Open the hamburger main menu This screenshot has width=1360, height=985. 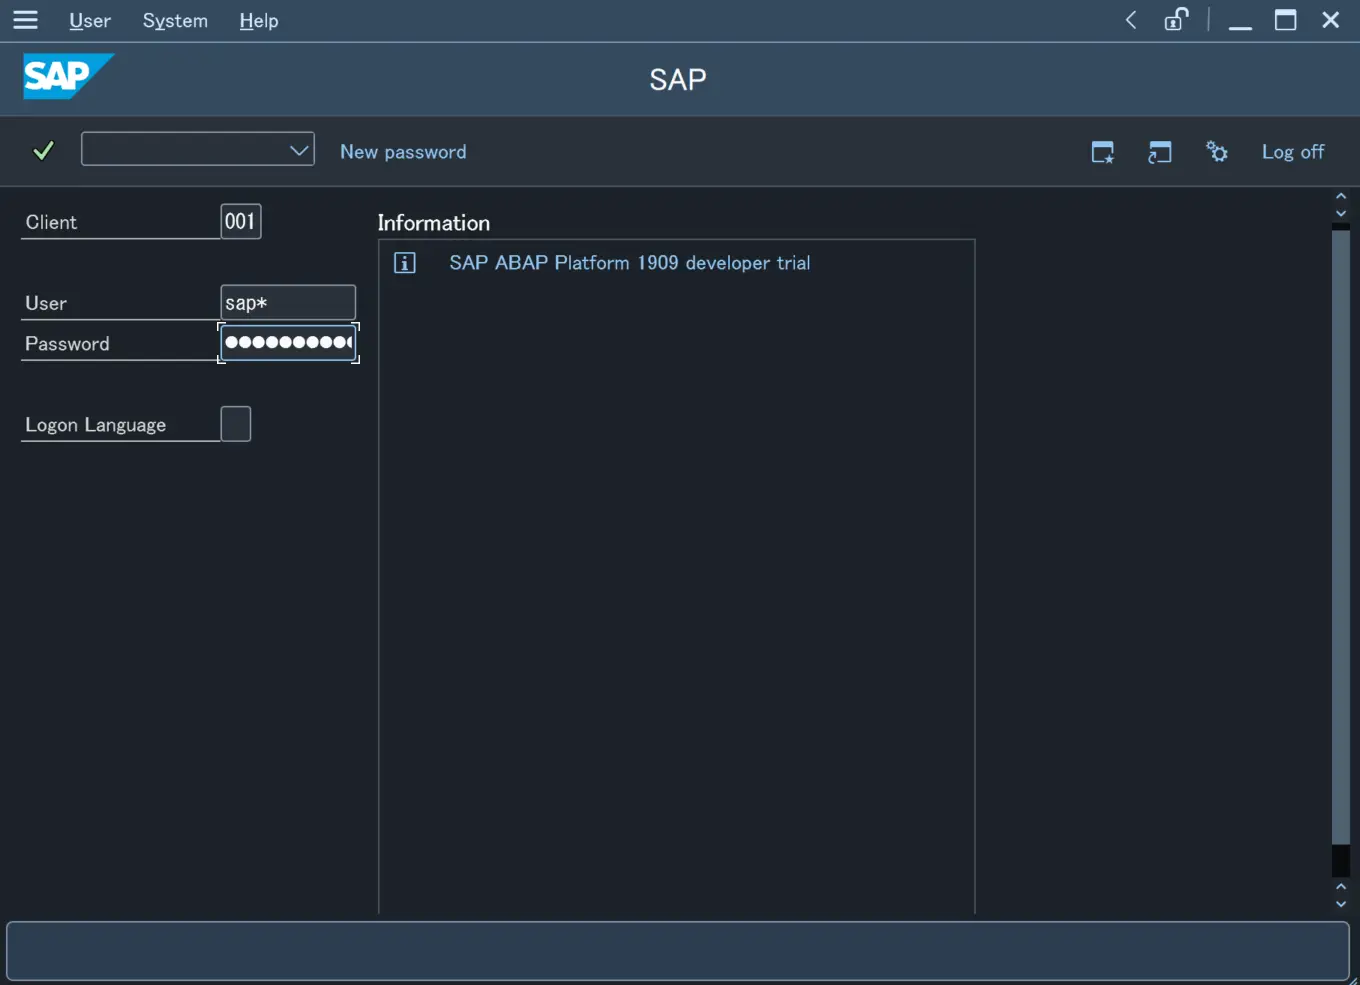25,20
